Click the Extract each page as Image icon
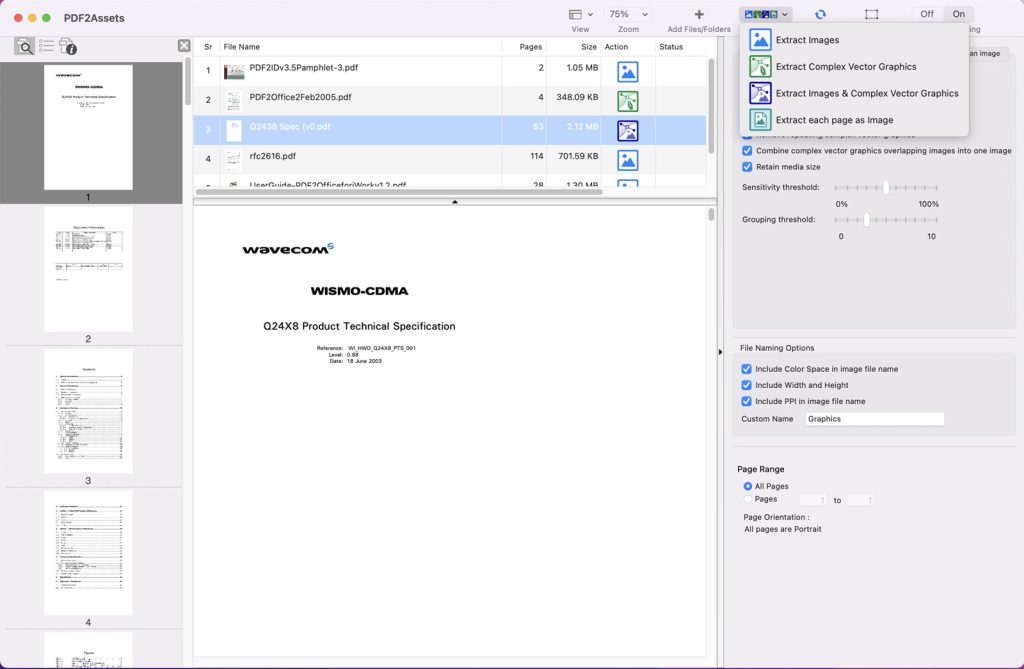The height and width of the screenshot is (669, 1024). pyautogui.click(x=760, y=120)
